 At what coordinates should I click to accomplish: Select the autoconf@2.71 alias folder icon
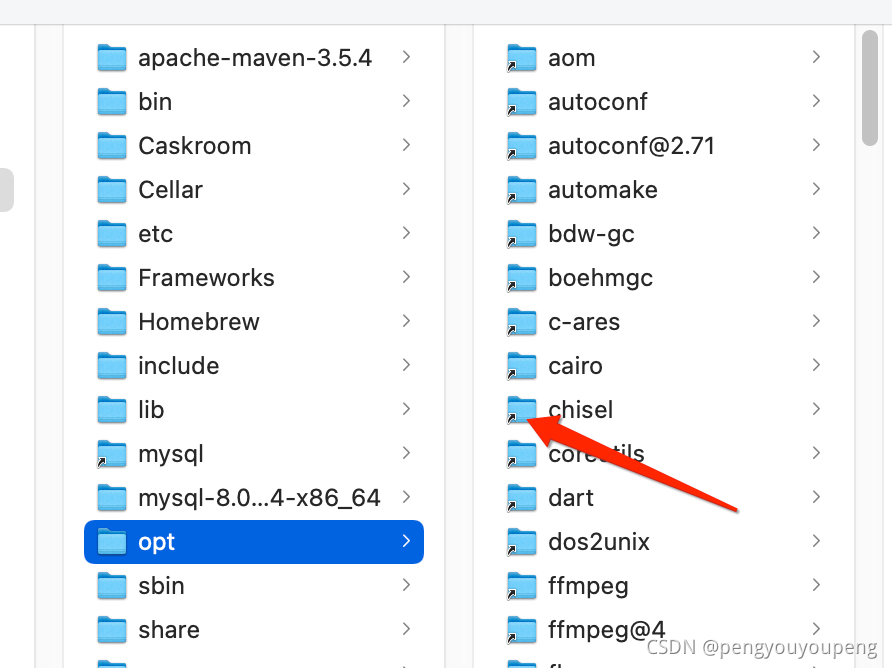tap(522, 146)
